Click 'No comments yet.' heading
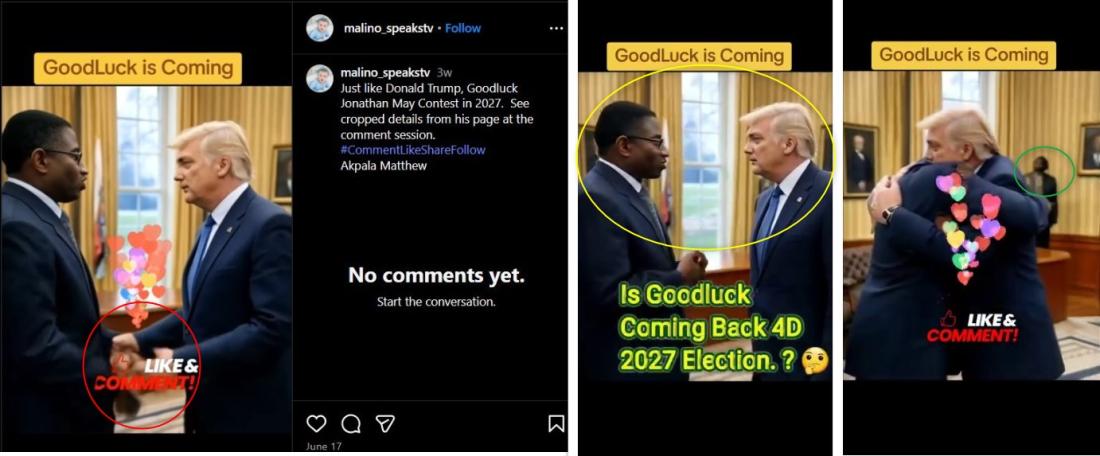 point(436,275)
